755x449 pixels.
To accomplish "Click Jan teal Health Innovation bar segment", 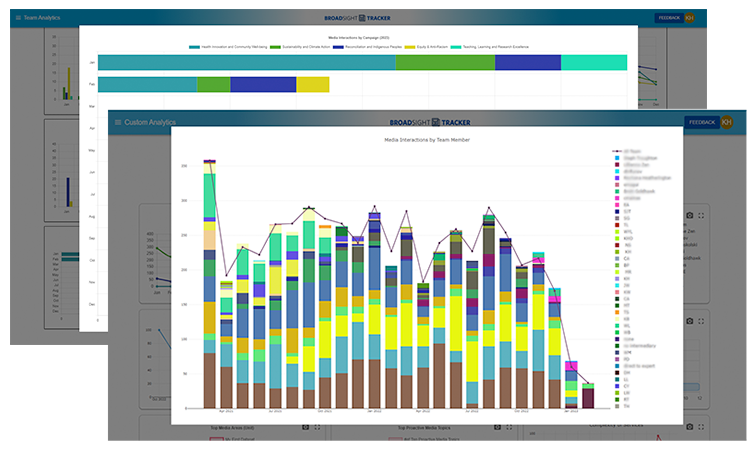I will tap(247, 63).
